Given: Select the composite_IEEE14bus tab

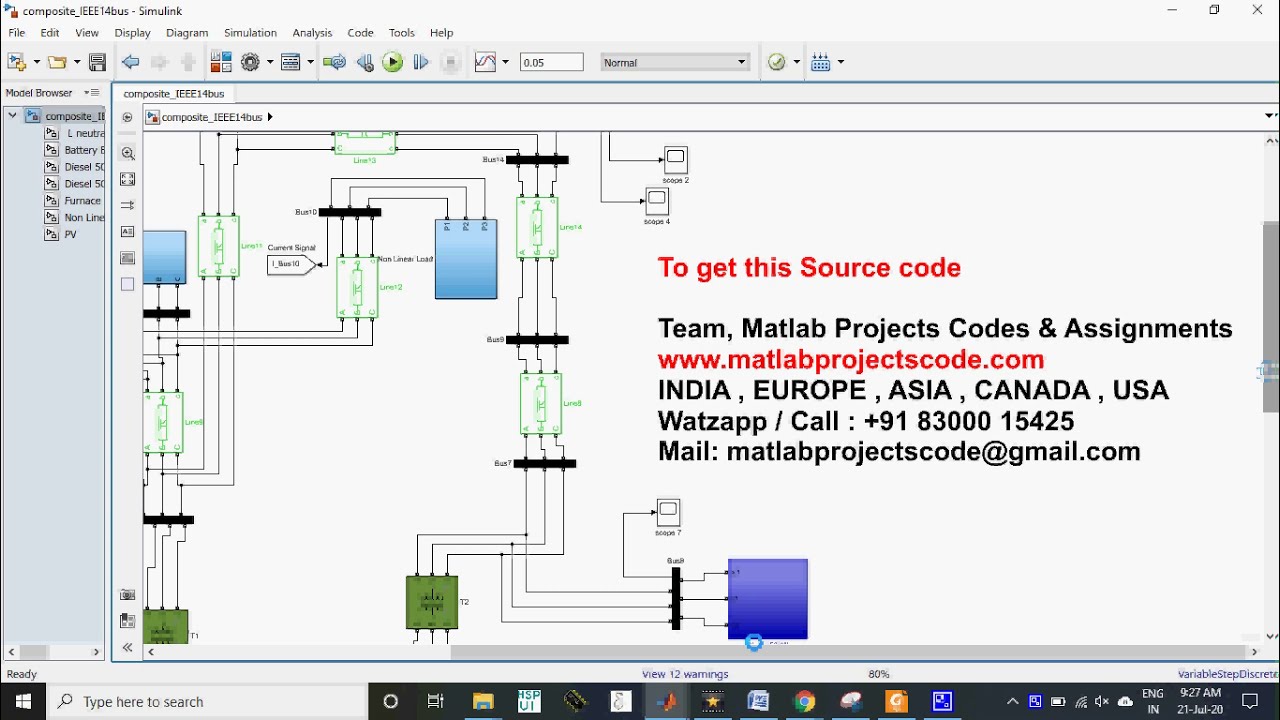Looking at the screenshot, I should pos(174,93).
